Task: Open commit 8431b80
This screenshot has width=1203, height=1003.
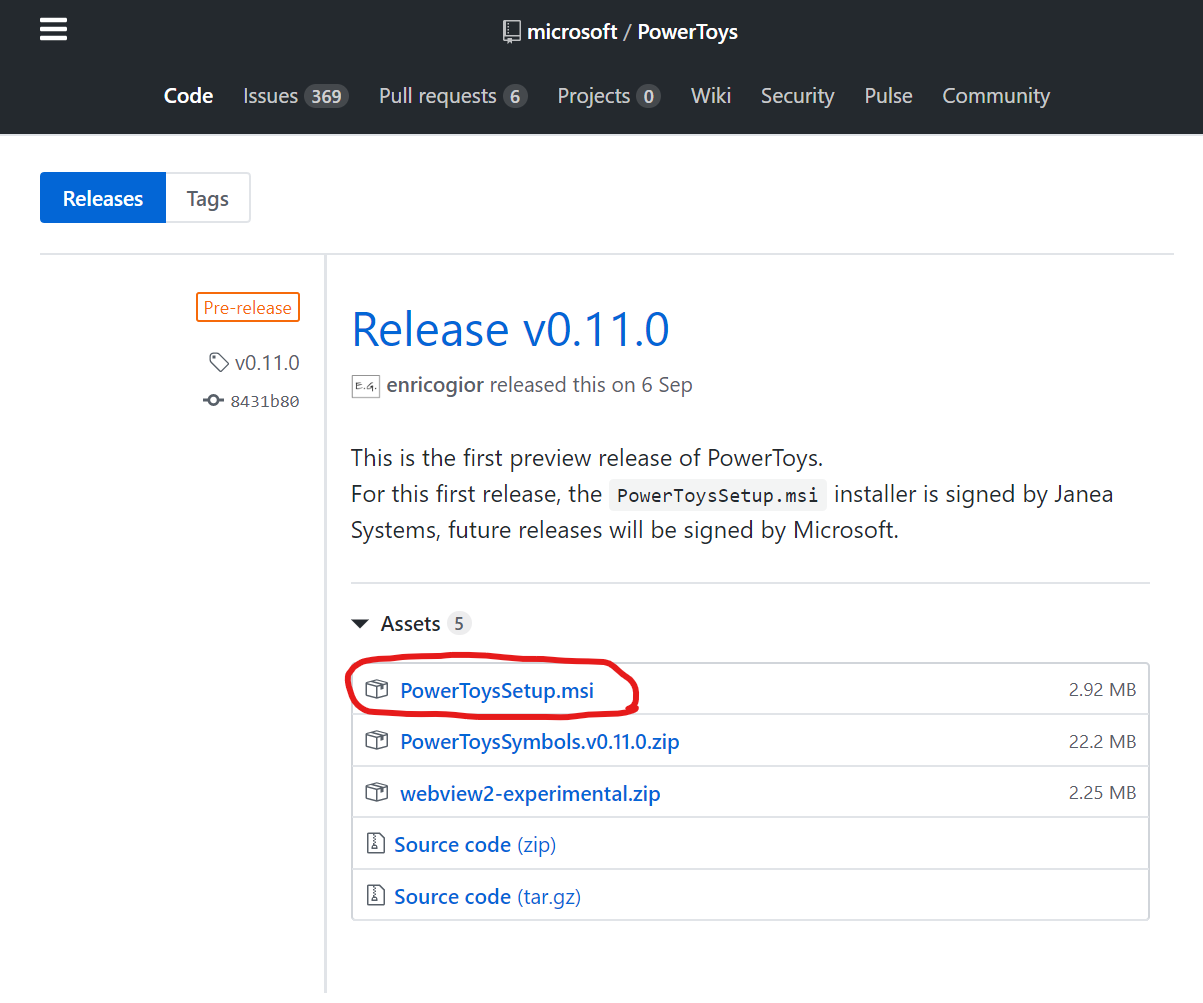Action: tap(264, 401)
